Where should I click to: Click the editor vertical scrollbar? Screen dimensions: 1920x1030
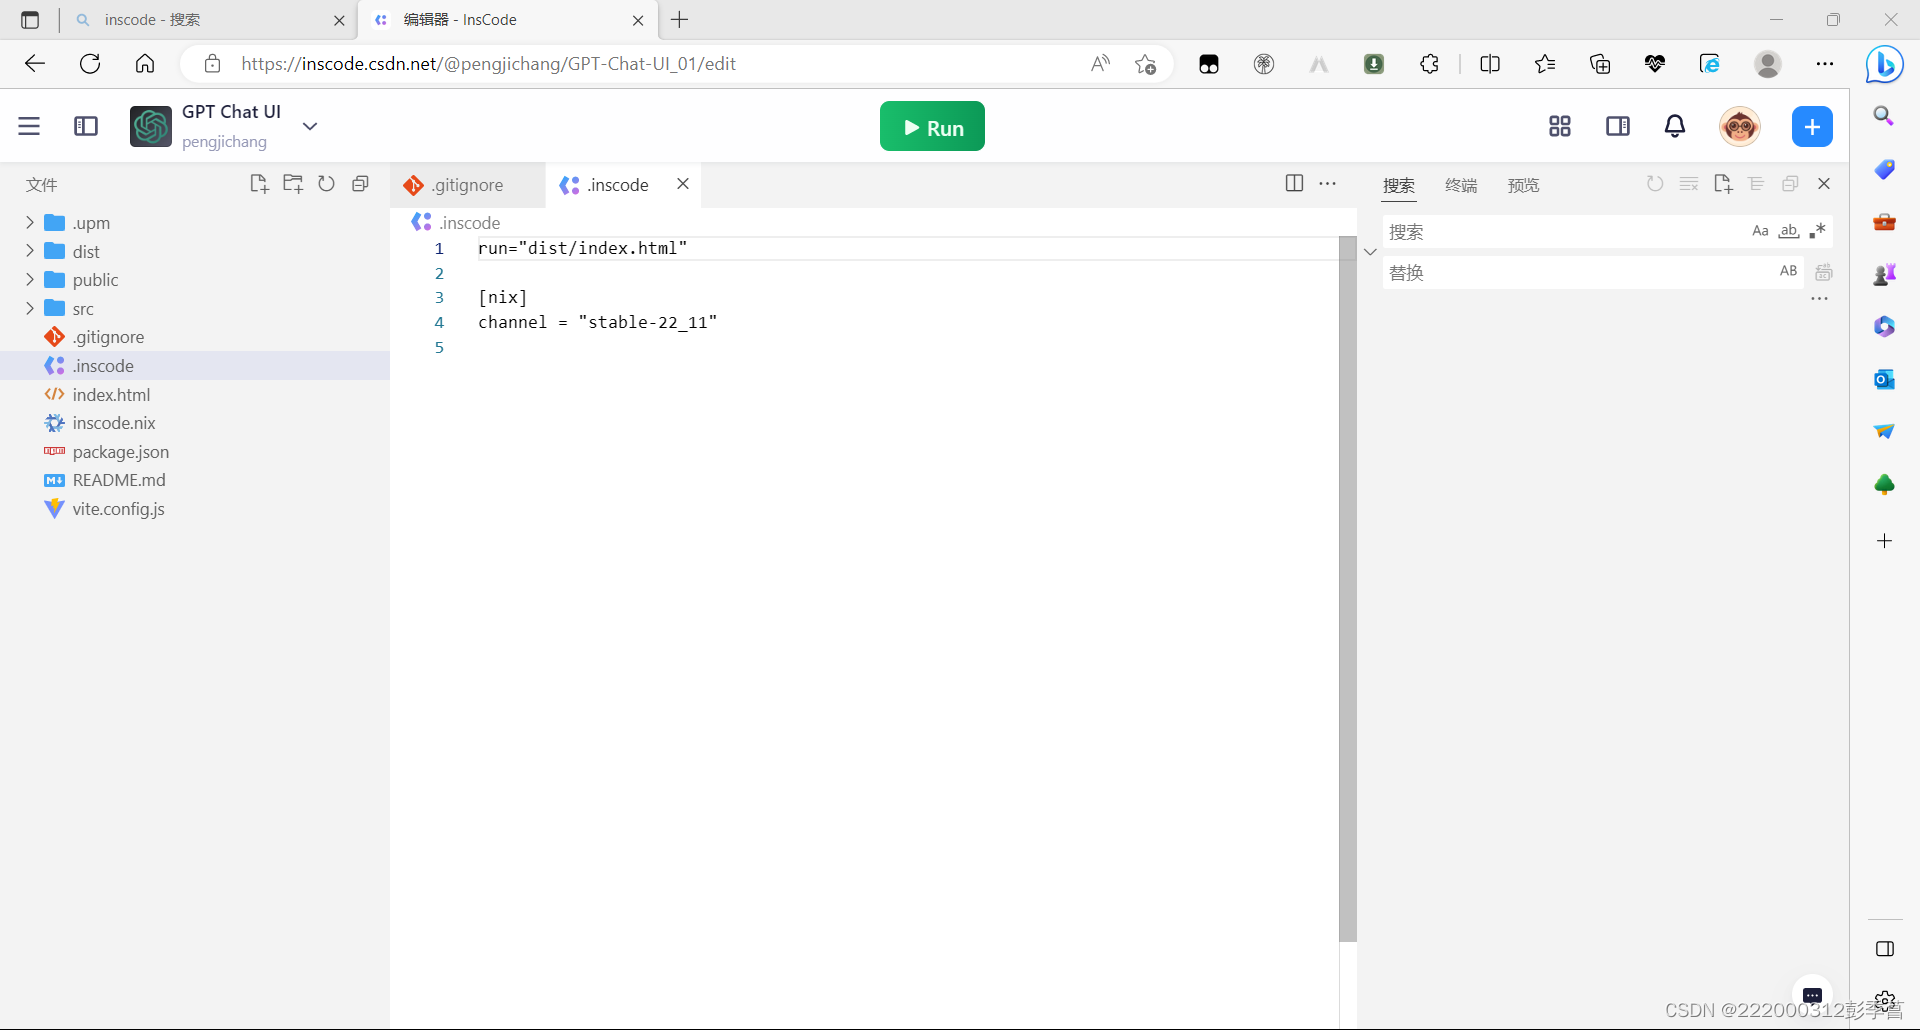tap(1347, 588)
